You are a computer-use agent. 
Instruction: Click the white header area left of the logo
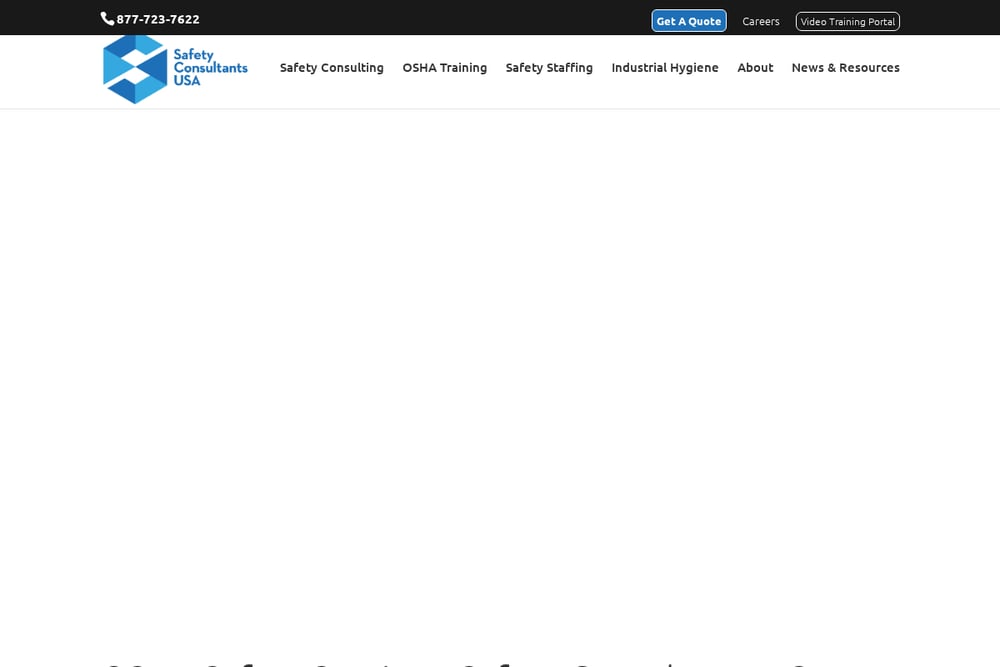pos(50,71)
